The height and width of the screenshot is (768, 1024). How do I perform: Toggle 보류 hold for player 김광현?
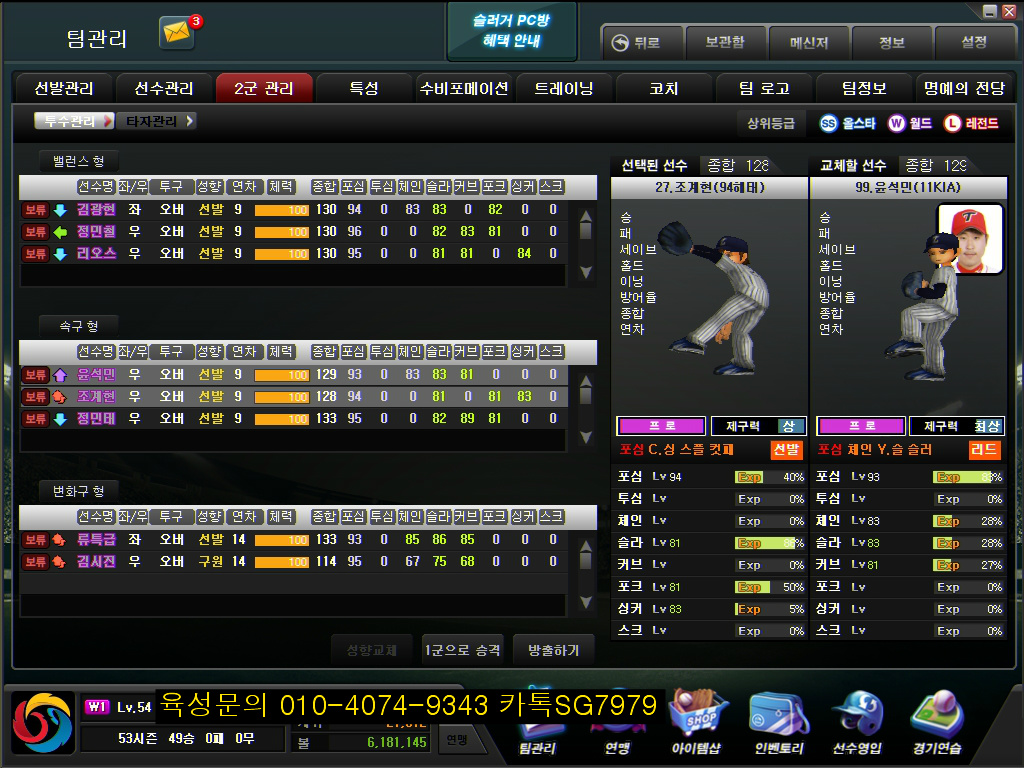[x=36, y=209]
